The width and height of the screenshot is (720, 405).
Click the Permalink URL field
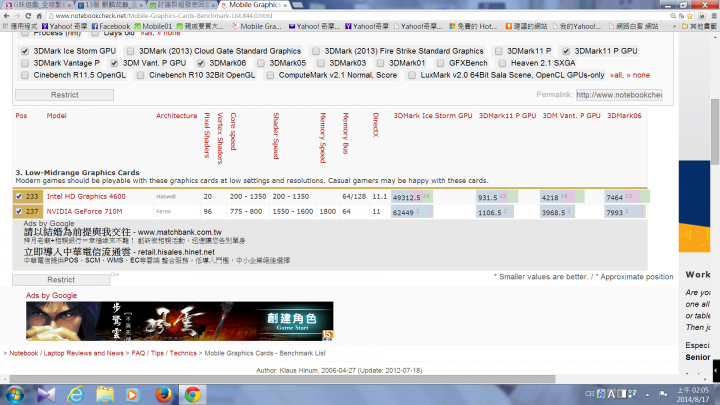pyautogui.click(x=619, y=95)
